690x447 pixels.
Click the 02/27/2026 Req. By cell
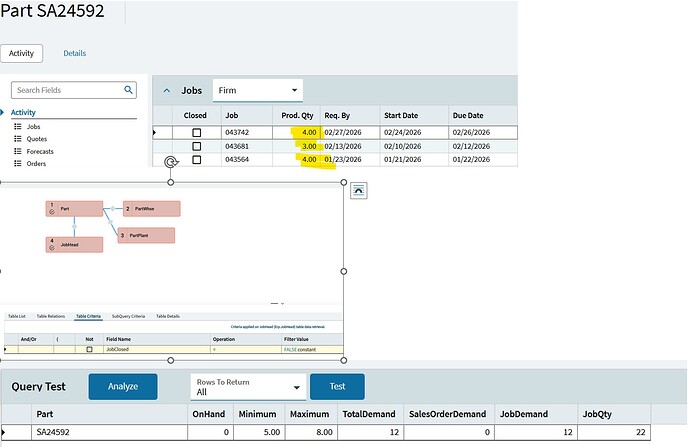click(x=350, y=132)
